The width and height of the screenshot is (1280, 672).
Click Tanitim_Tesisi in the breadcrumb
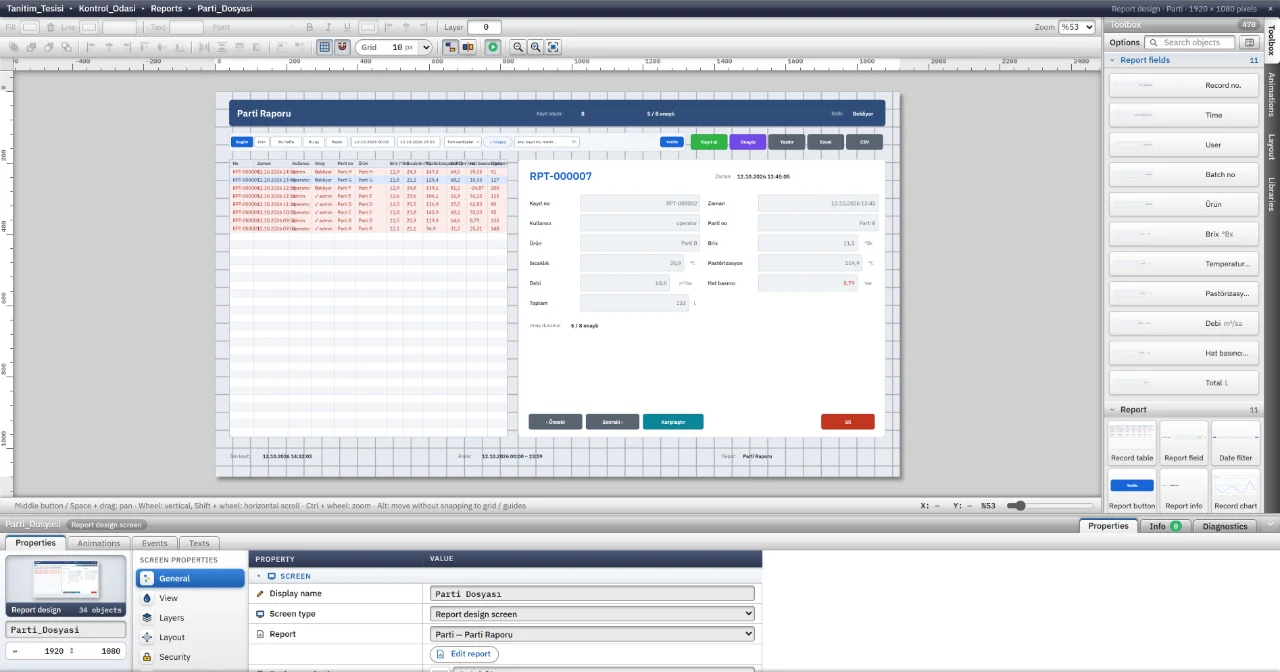(x=35, y=8)
